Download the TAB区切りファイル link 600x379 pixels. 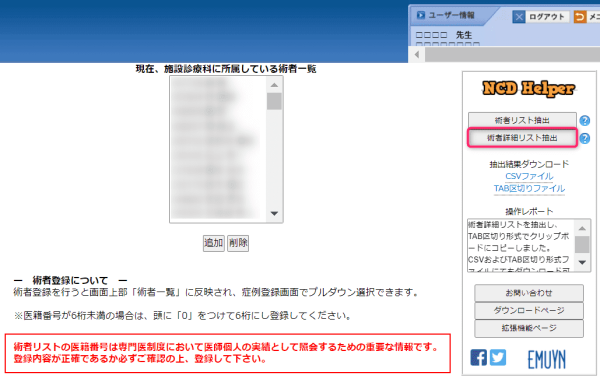tap(529, 188)
